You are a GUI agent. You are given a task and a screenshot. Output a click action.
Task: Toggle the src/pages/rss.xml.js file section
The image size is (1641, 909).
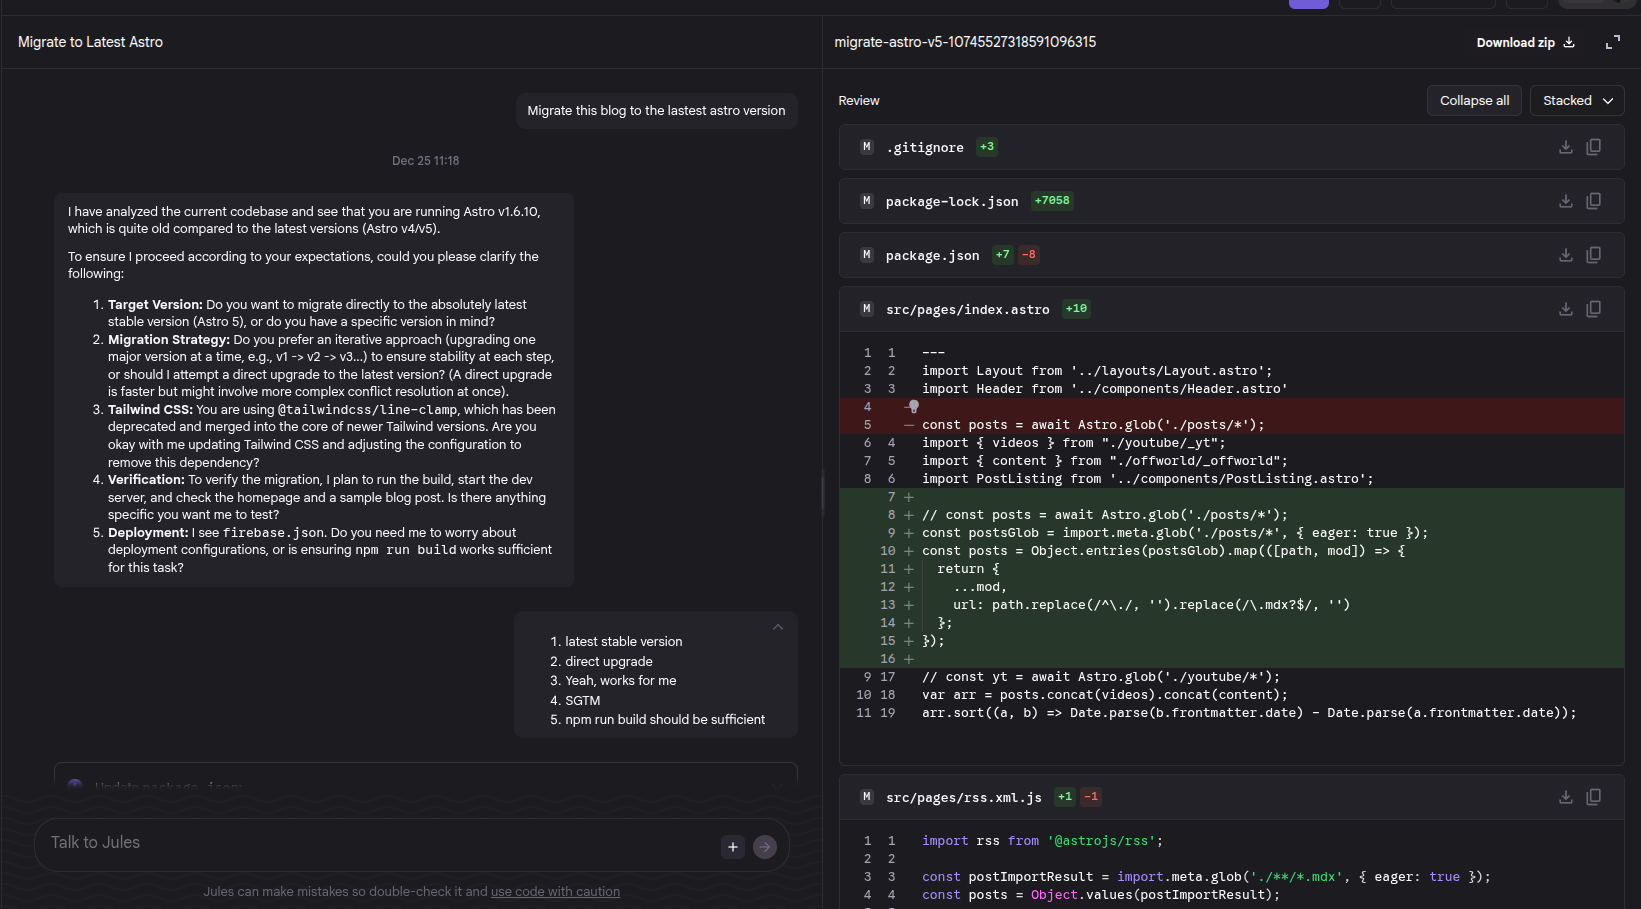pos(963,798)
